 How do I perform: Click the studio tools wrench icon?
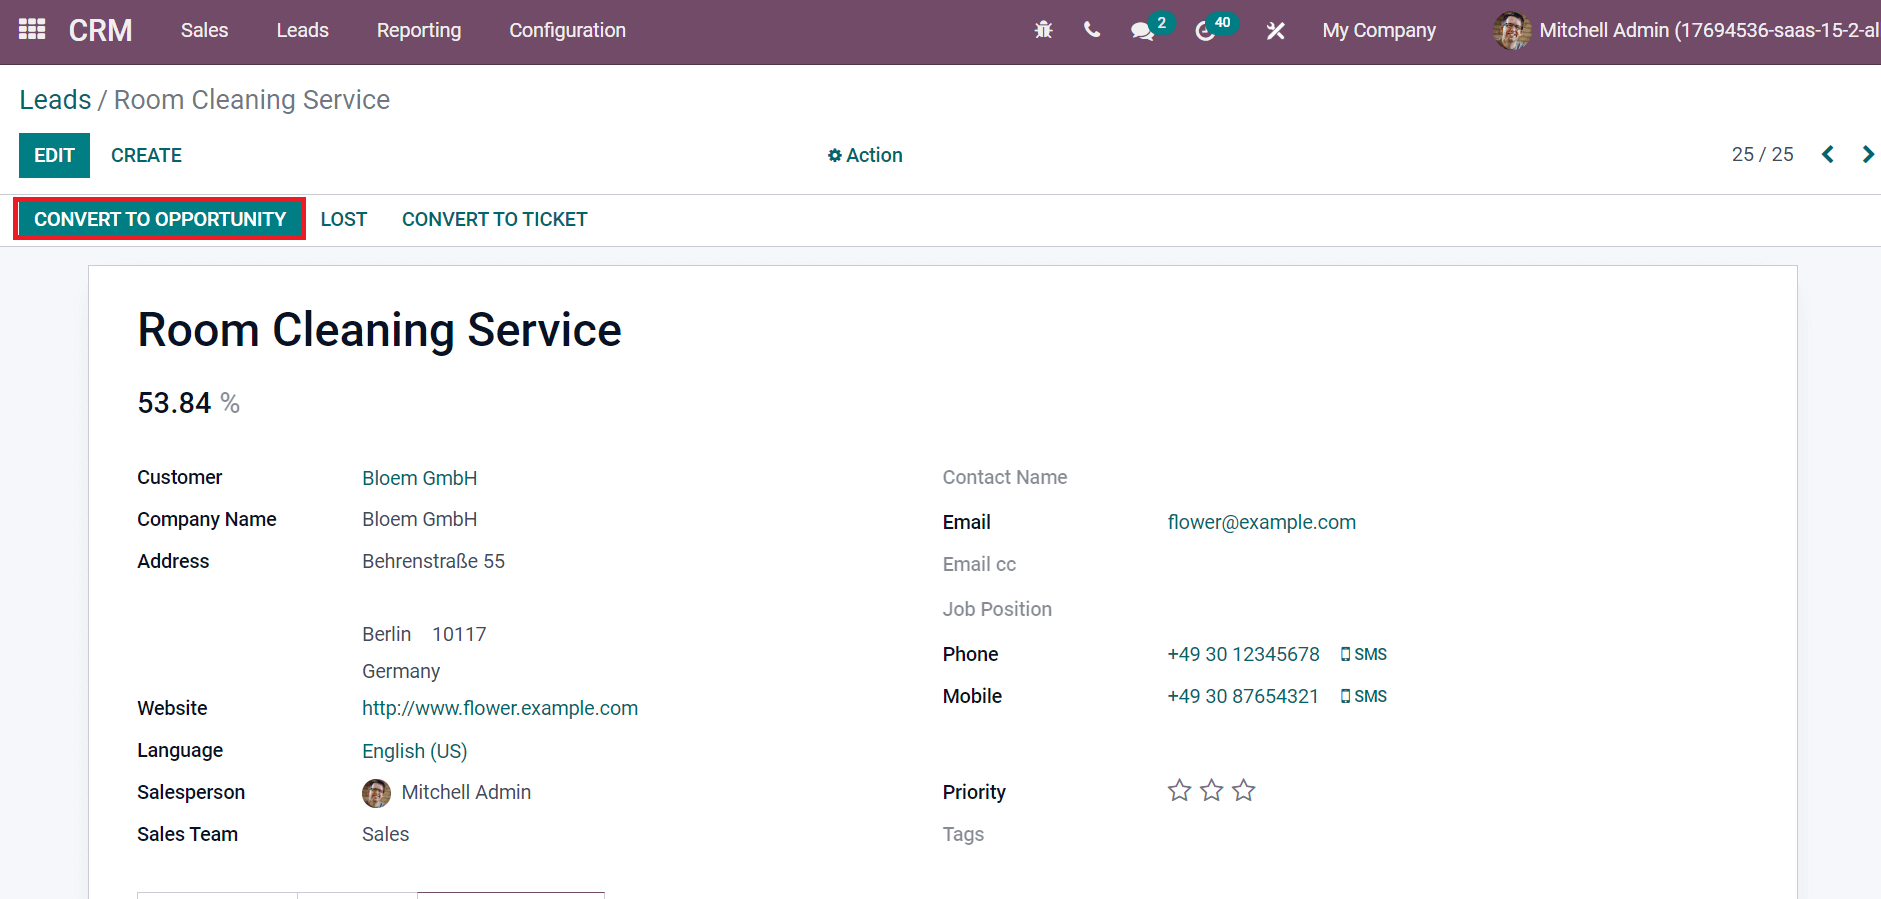click(x=1275, y=31)
